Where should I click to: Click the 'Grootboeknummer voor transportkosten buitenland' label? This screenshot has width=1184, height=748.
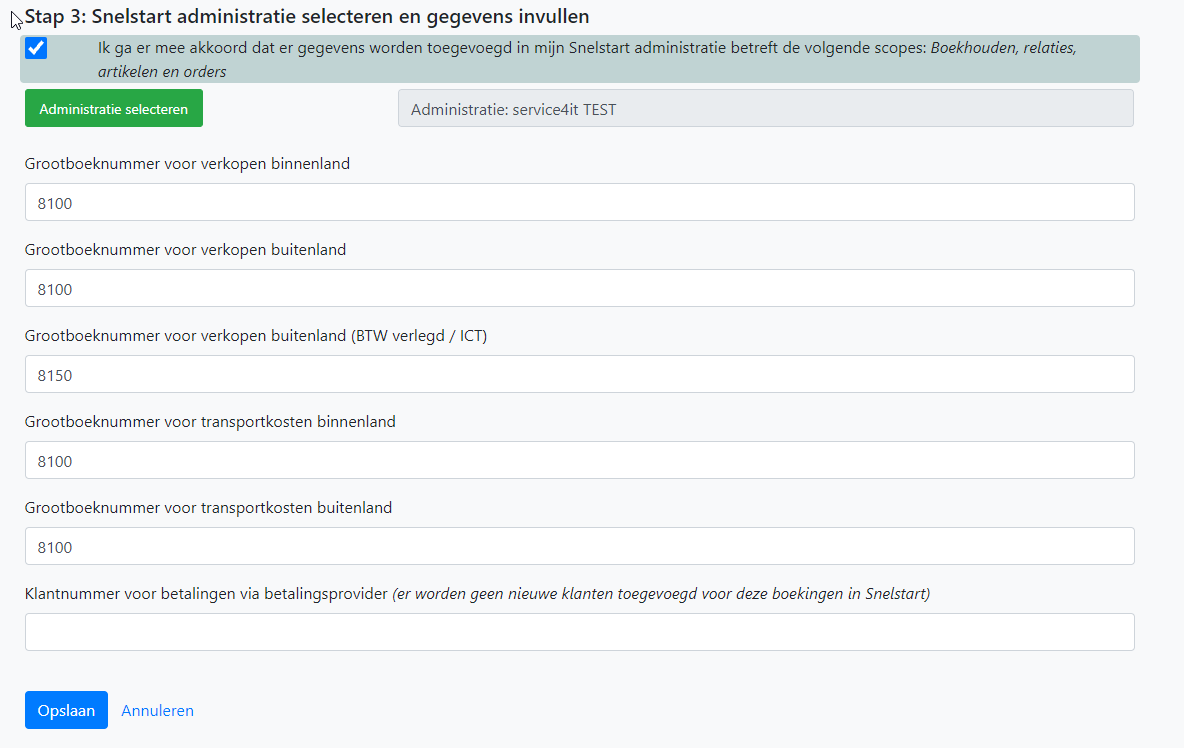(x=208, y=507)
